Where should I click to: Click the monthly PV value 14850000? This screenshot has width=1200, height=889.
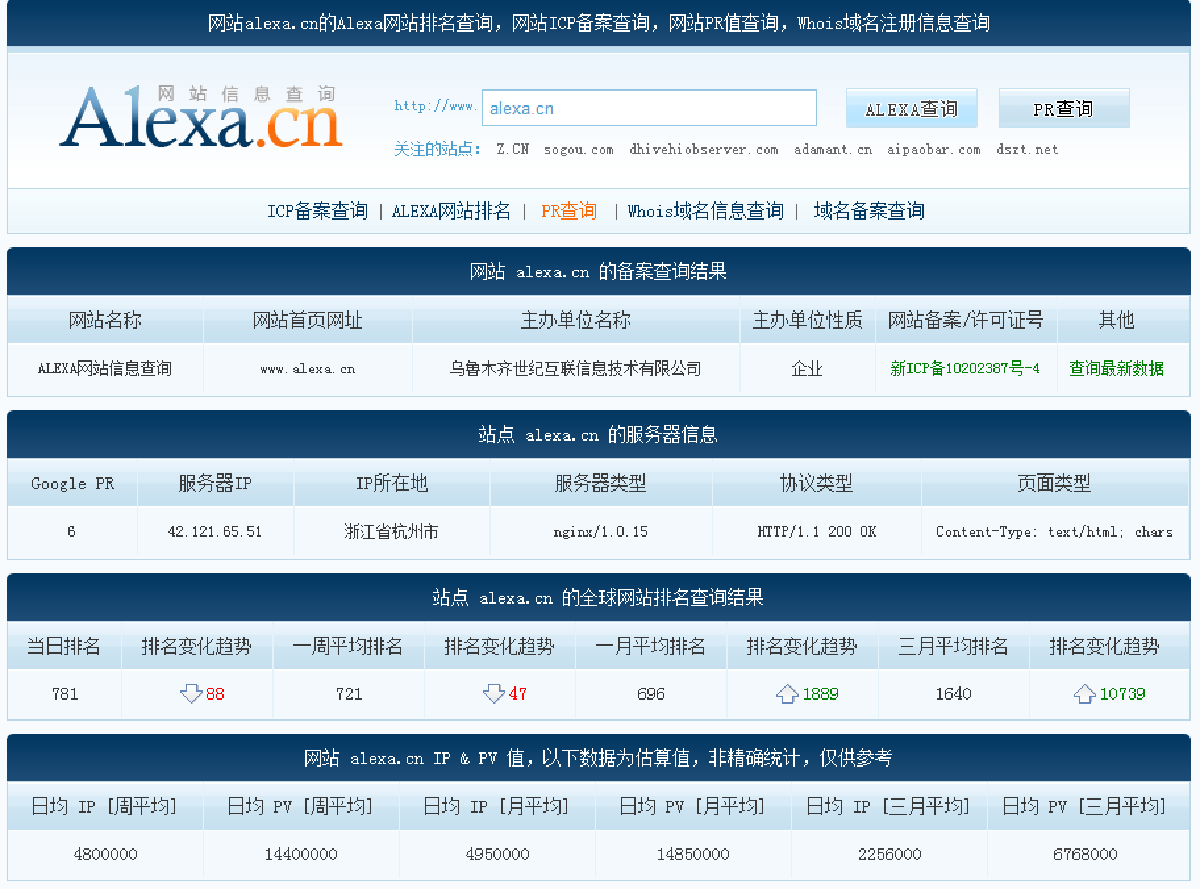693,854
